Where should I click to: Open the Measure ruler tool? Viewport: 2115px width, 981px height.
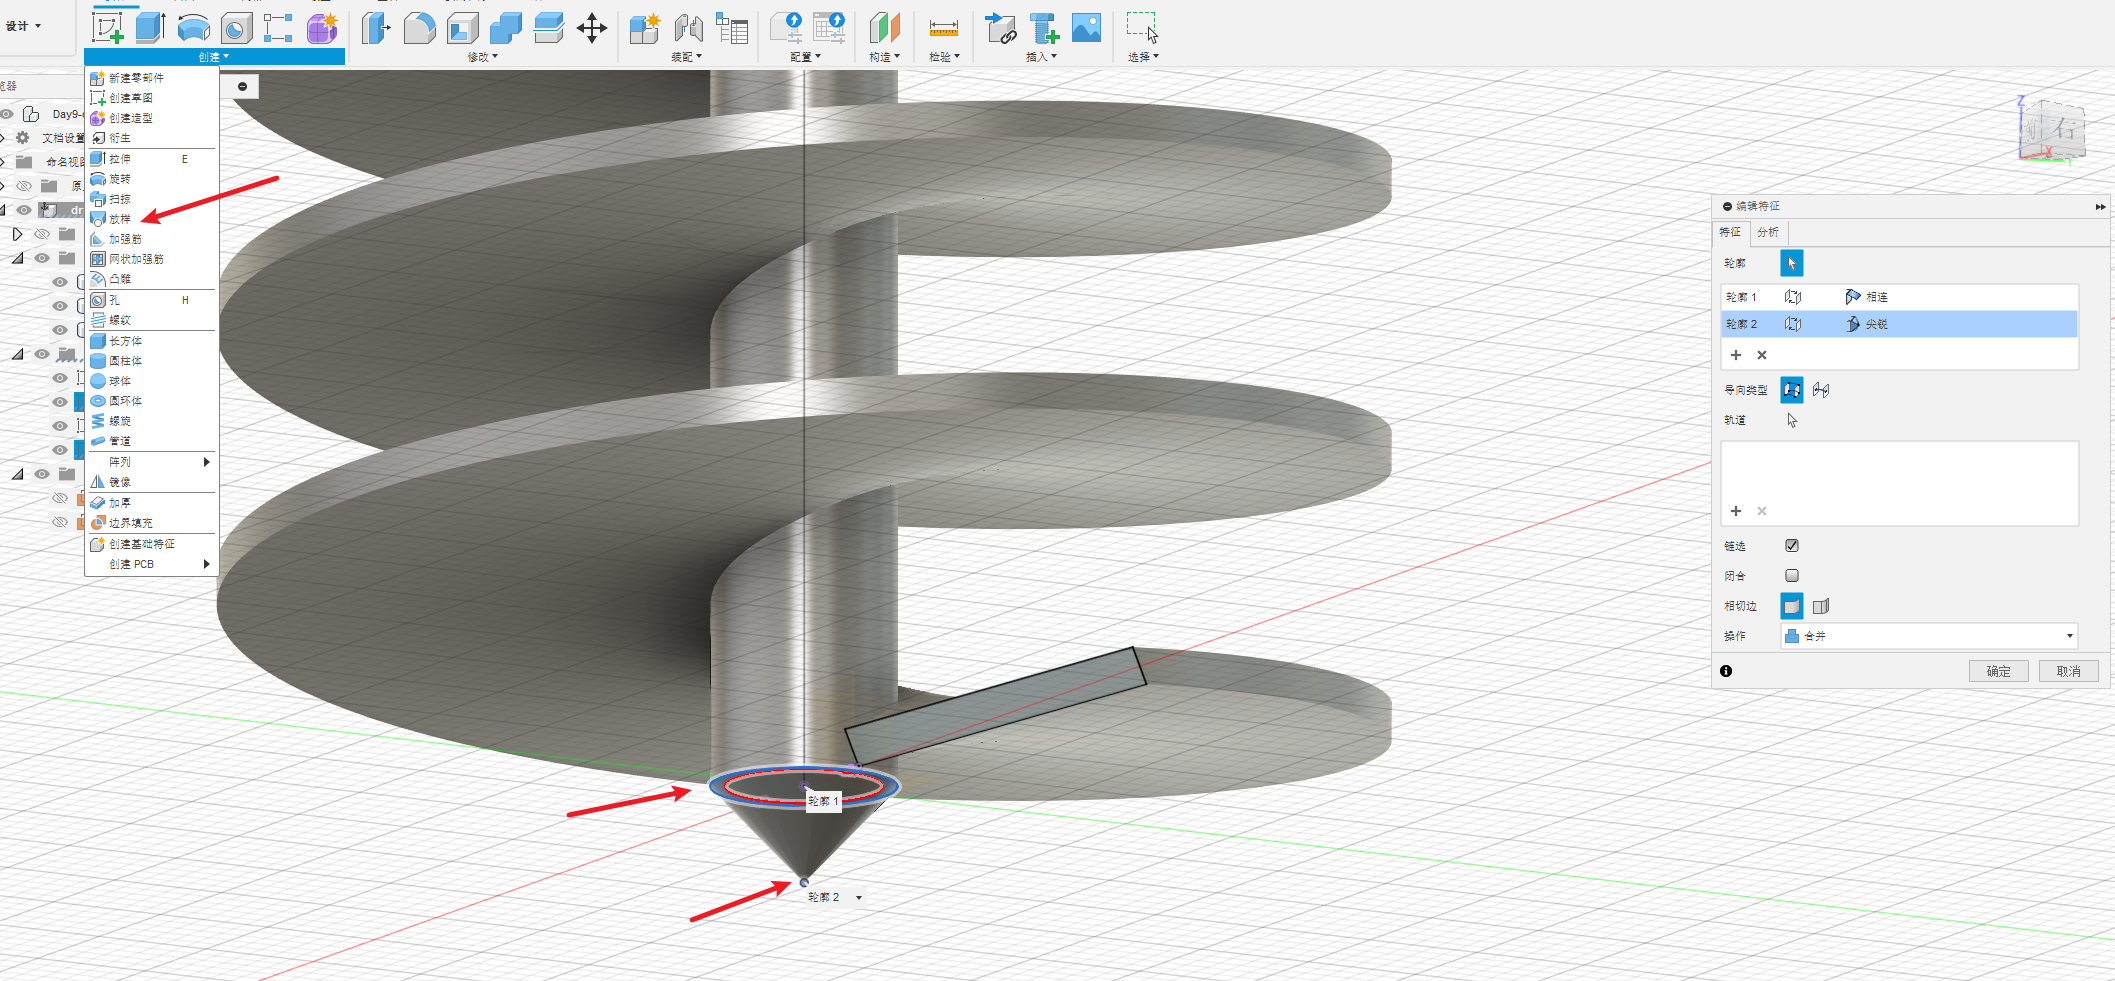[x=943, y=28]
